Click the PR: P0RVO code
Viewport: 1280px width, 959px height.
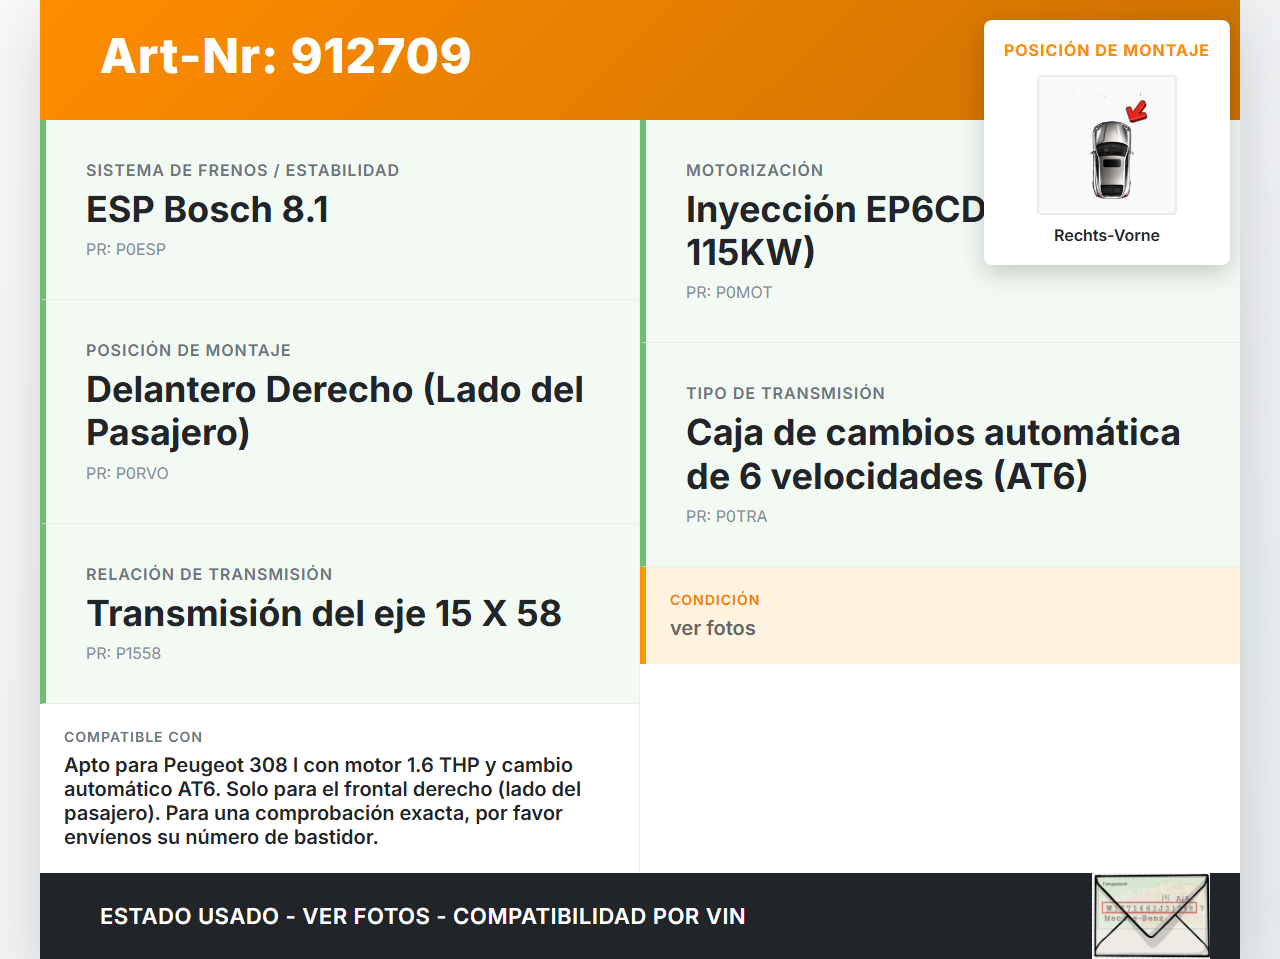tap(127, 473)
